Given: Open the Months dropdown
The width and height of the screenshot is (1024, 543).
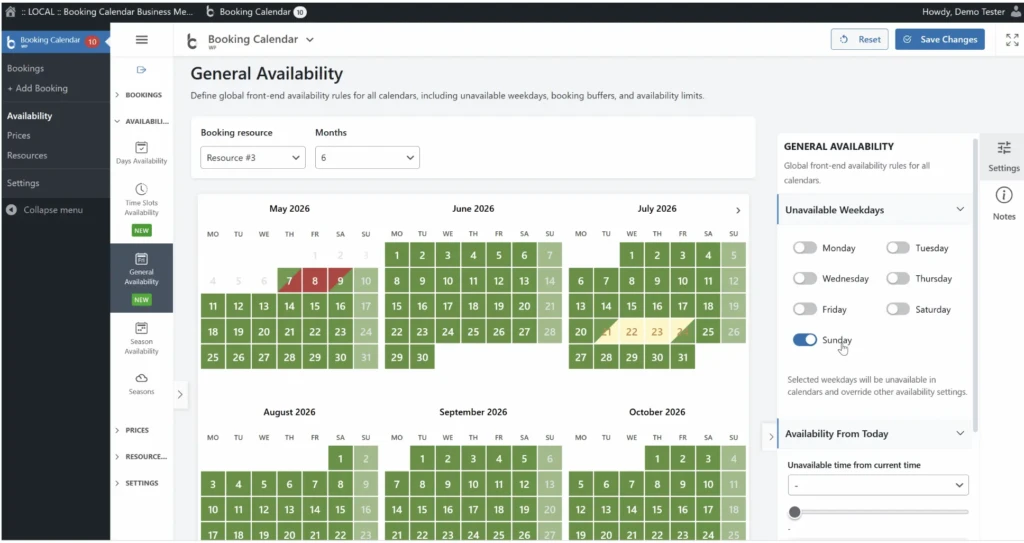Looking at the screenshot, I should (x=367, y=157).
